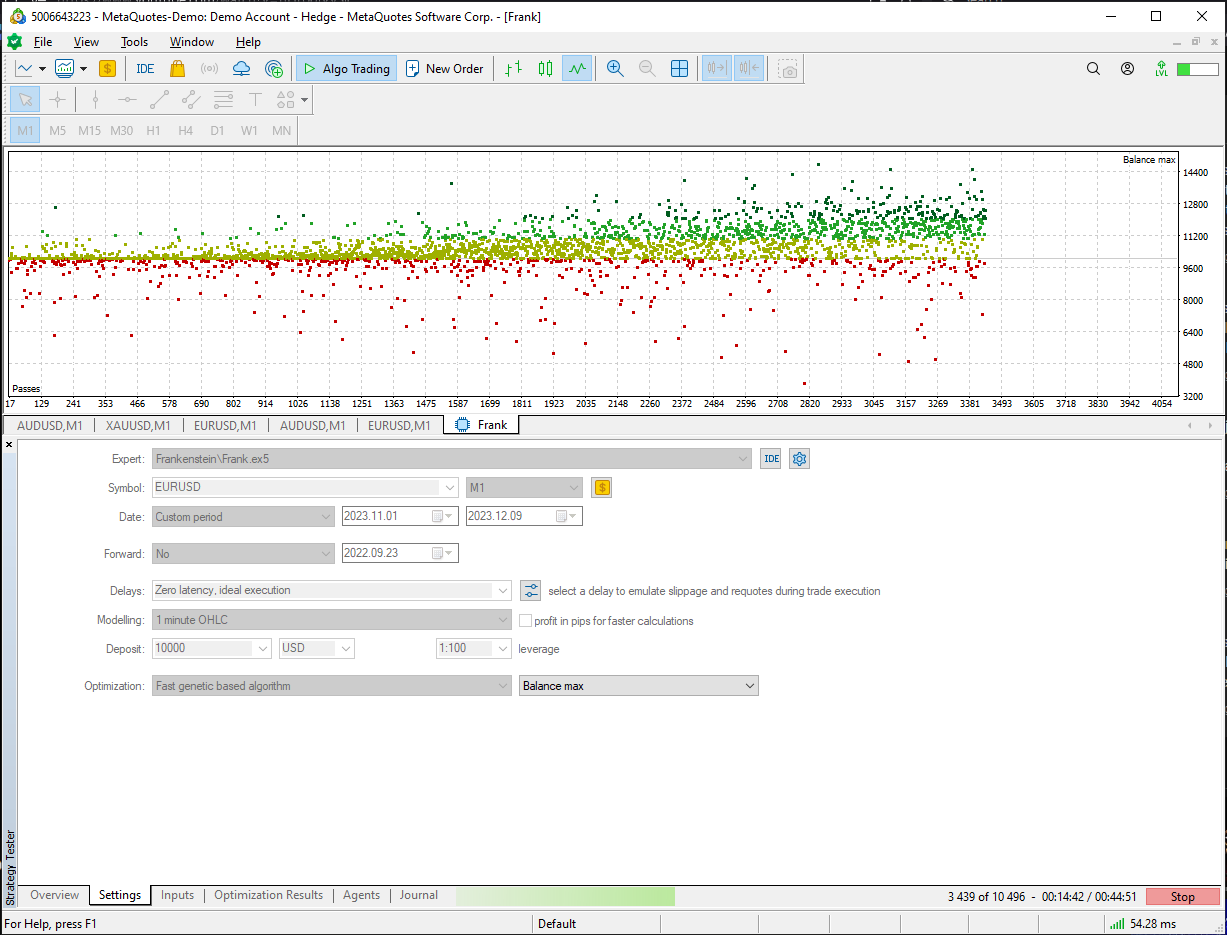
Task: Open the MetaEditor IDE from the toolbar
Action: tap(145, 69)
